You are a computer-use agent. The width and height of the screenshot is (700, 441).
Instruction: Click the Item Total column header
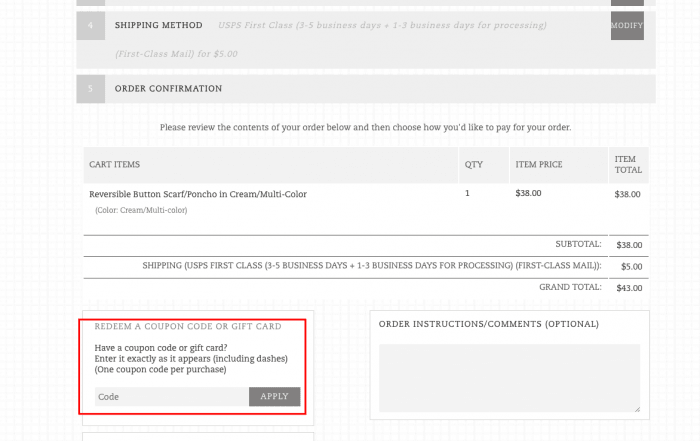(x=627, y=164)
